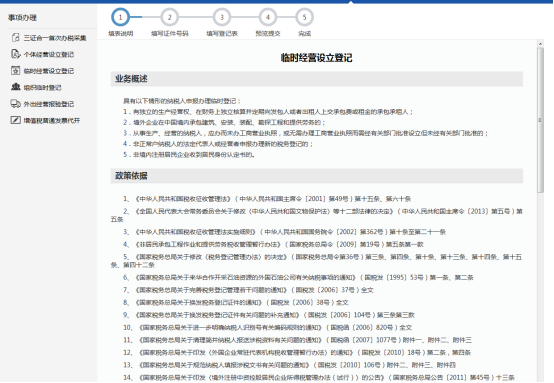Select step 1 circle 填表说明
The height and width of the screenshot is (383, 554).
pos(120,17)
